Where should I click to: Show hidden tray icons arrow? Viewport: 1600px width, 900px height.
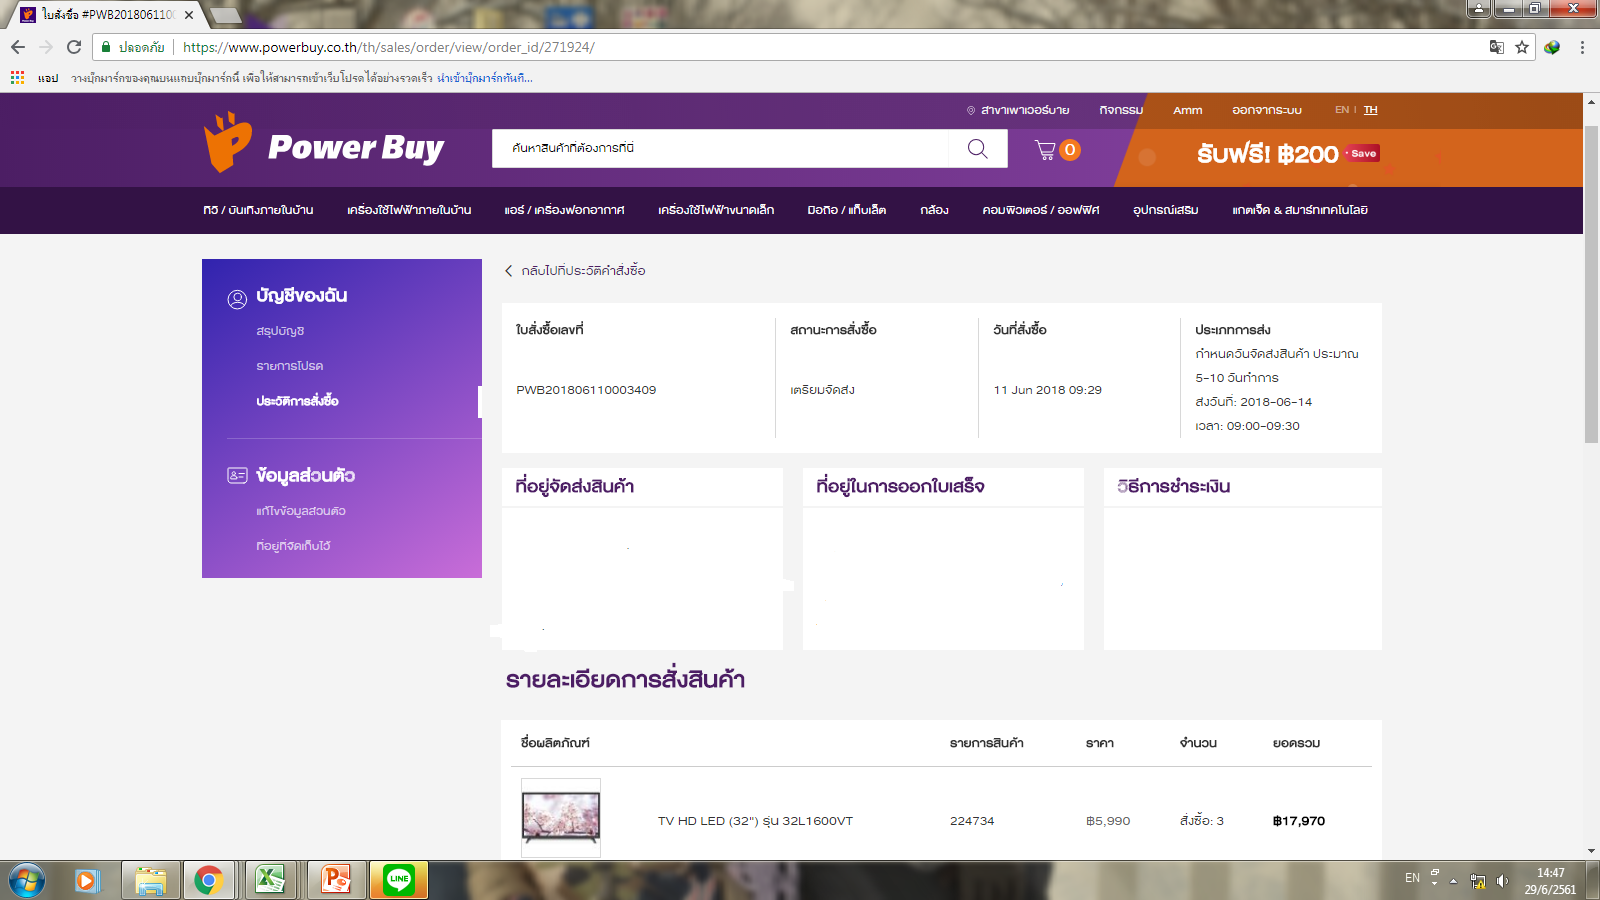pyautogui.click(x=1453, y=881)
